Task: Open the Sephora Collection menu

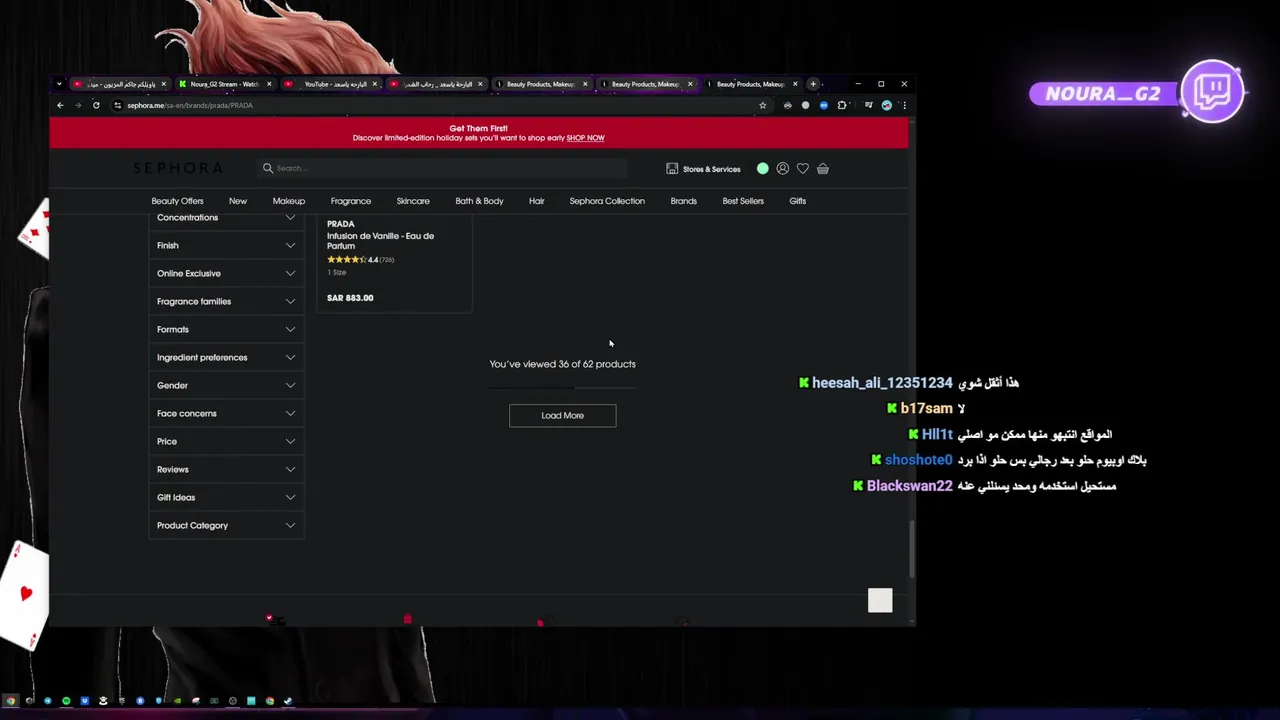Action: [x=607, y=201]
